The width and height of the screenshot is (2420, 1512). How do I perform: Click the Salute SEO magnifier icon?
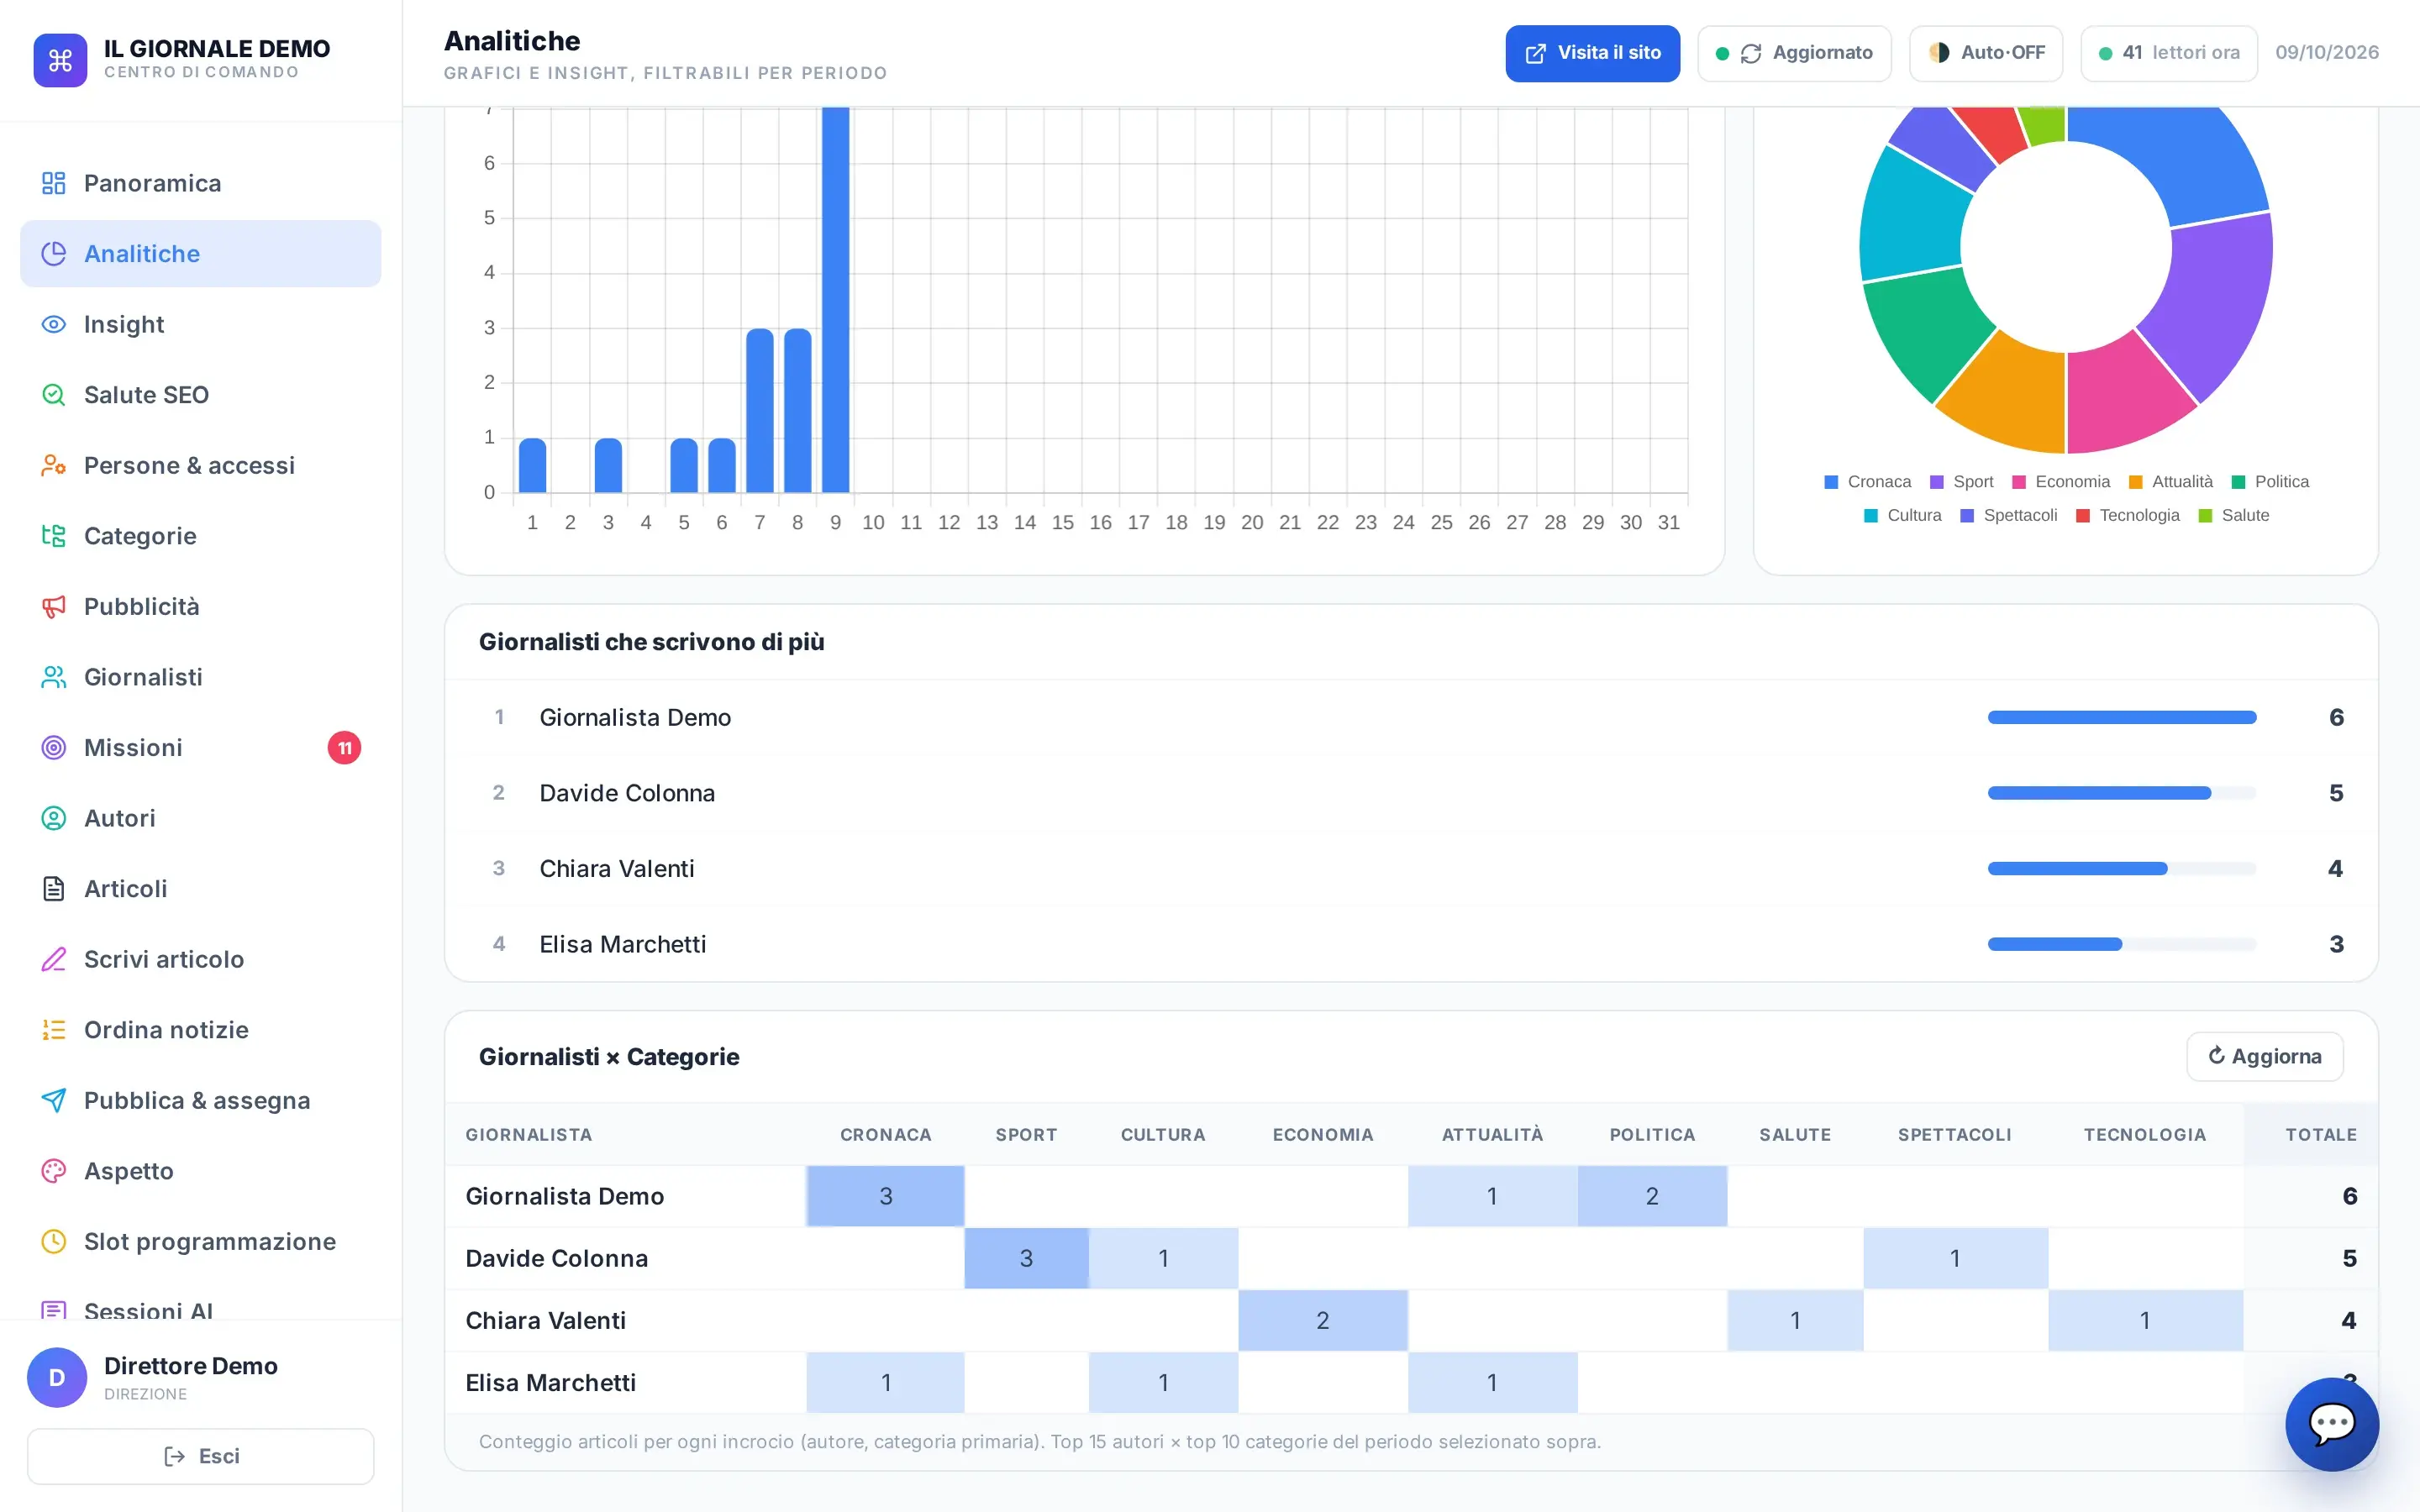tap(53, 395)
